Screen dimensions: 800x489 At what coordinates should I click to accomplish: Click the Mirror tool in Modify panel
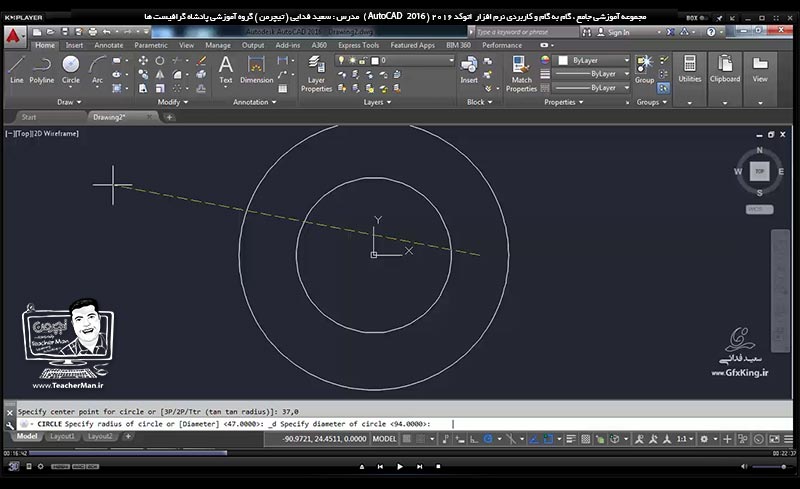(x=160, y=75)
